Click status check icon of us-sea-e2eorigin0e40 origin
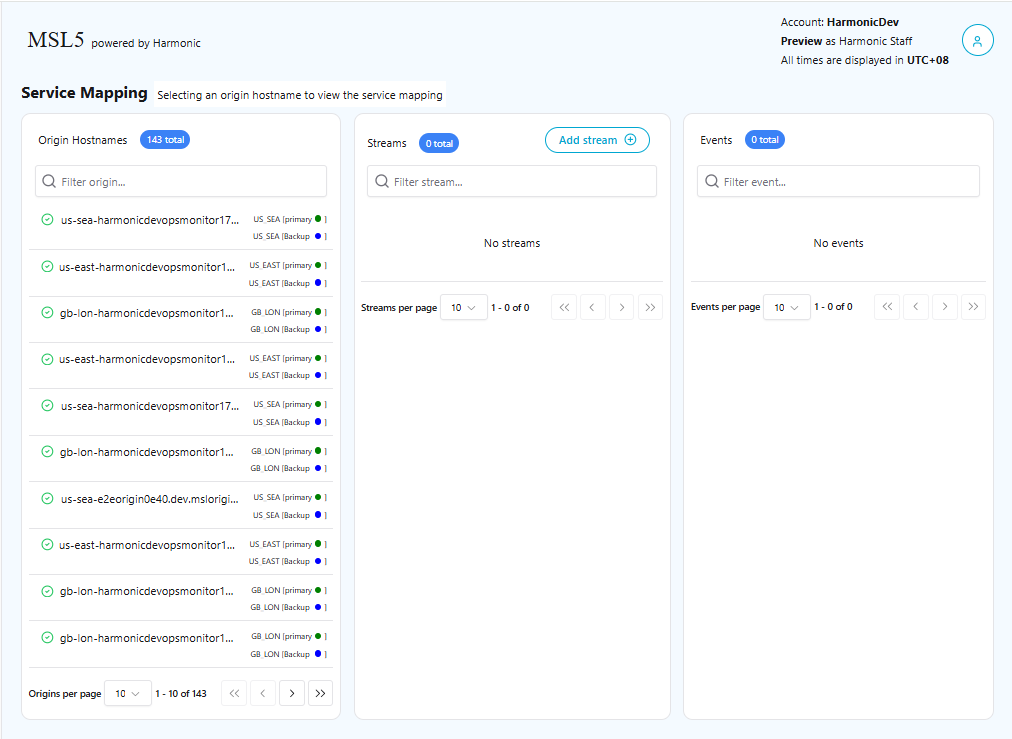The height and width of the screenshot is (739, 1012). 47,498
